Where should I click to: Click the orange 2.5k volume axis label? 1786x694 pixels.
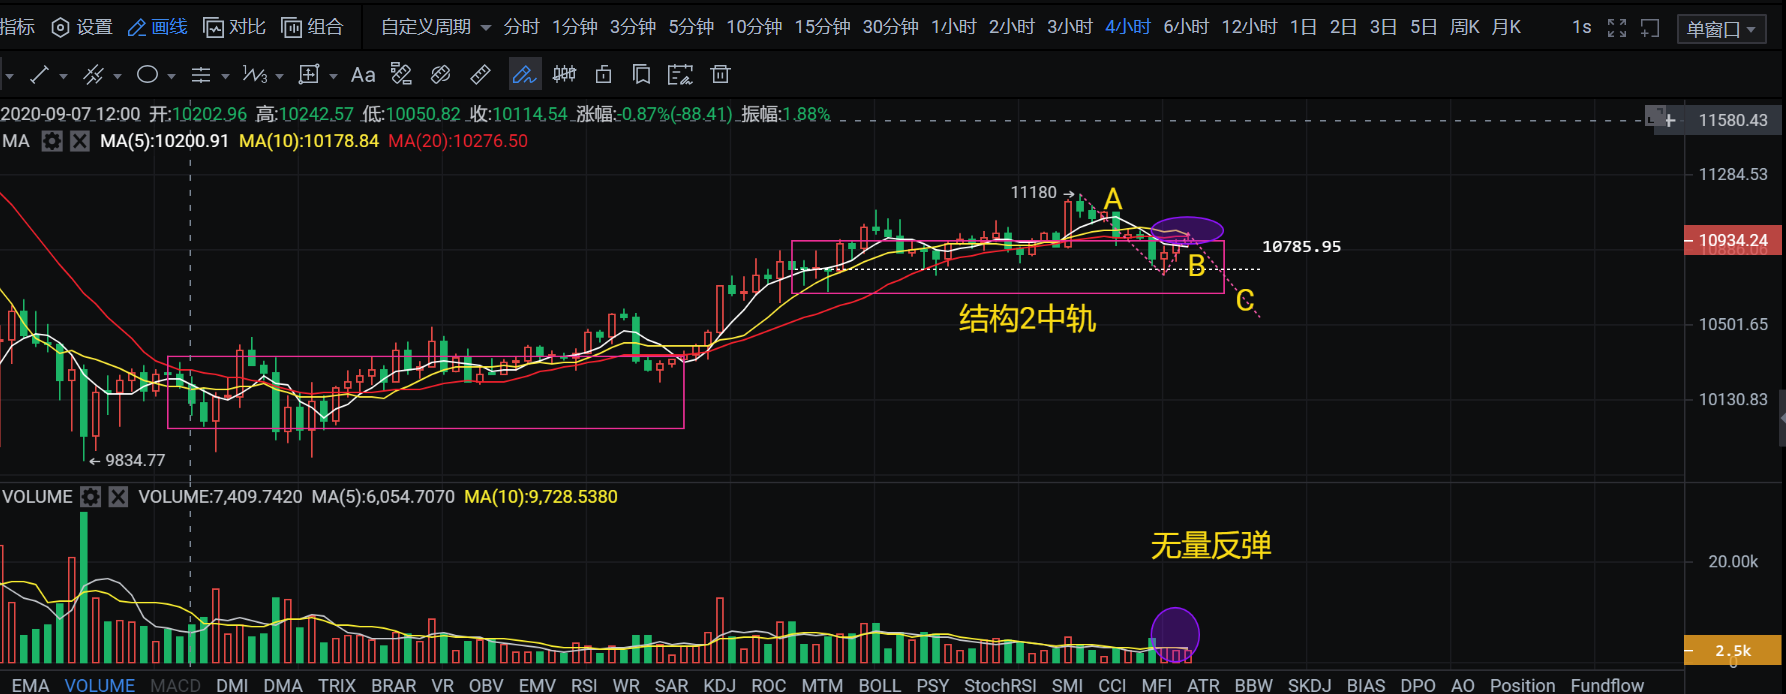tap(1733, 650)
